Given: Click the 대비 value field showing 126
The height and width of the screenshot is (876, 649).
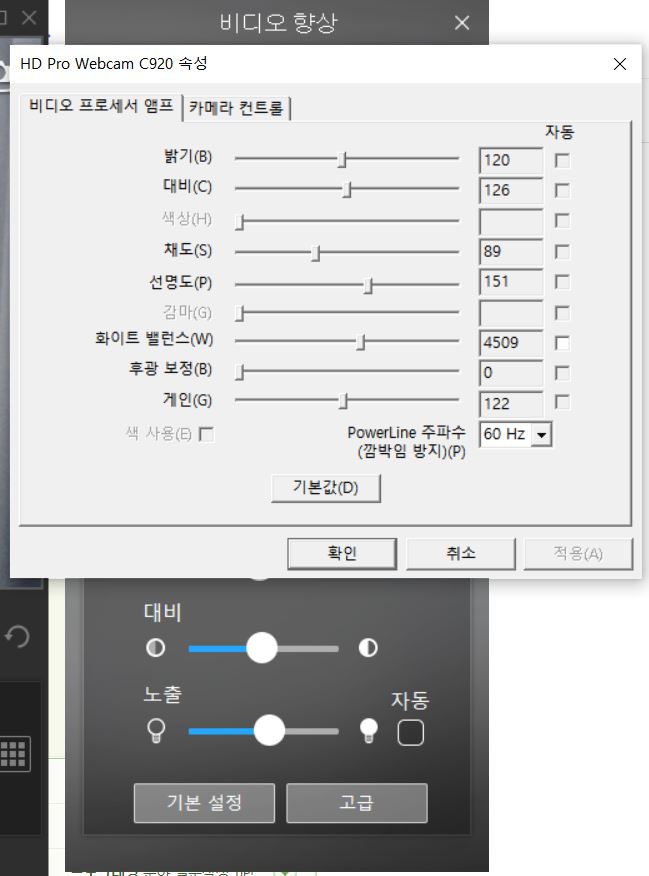Looking at the screenshot, I should click(510, 191).
